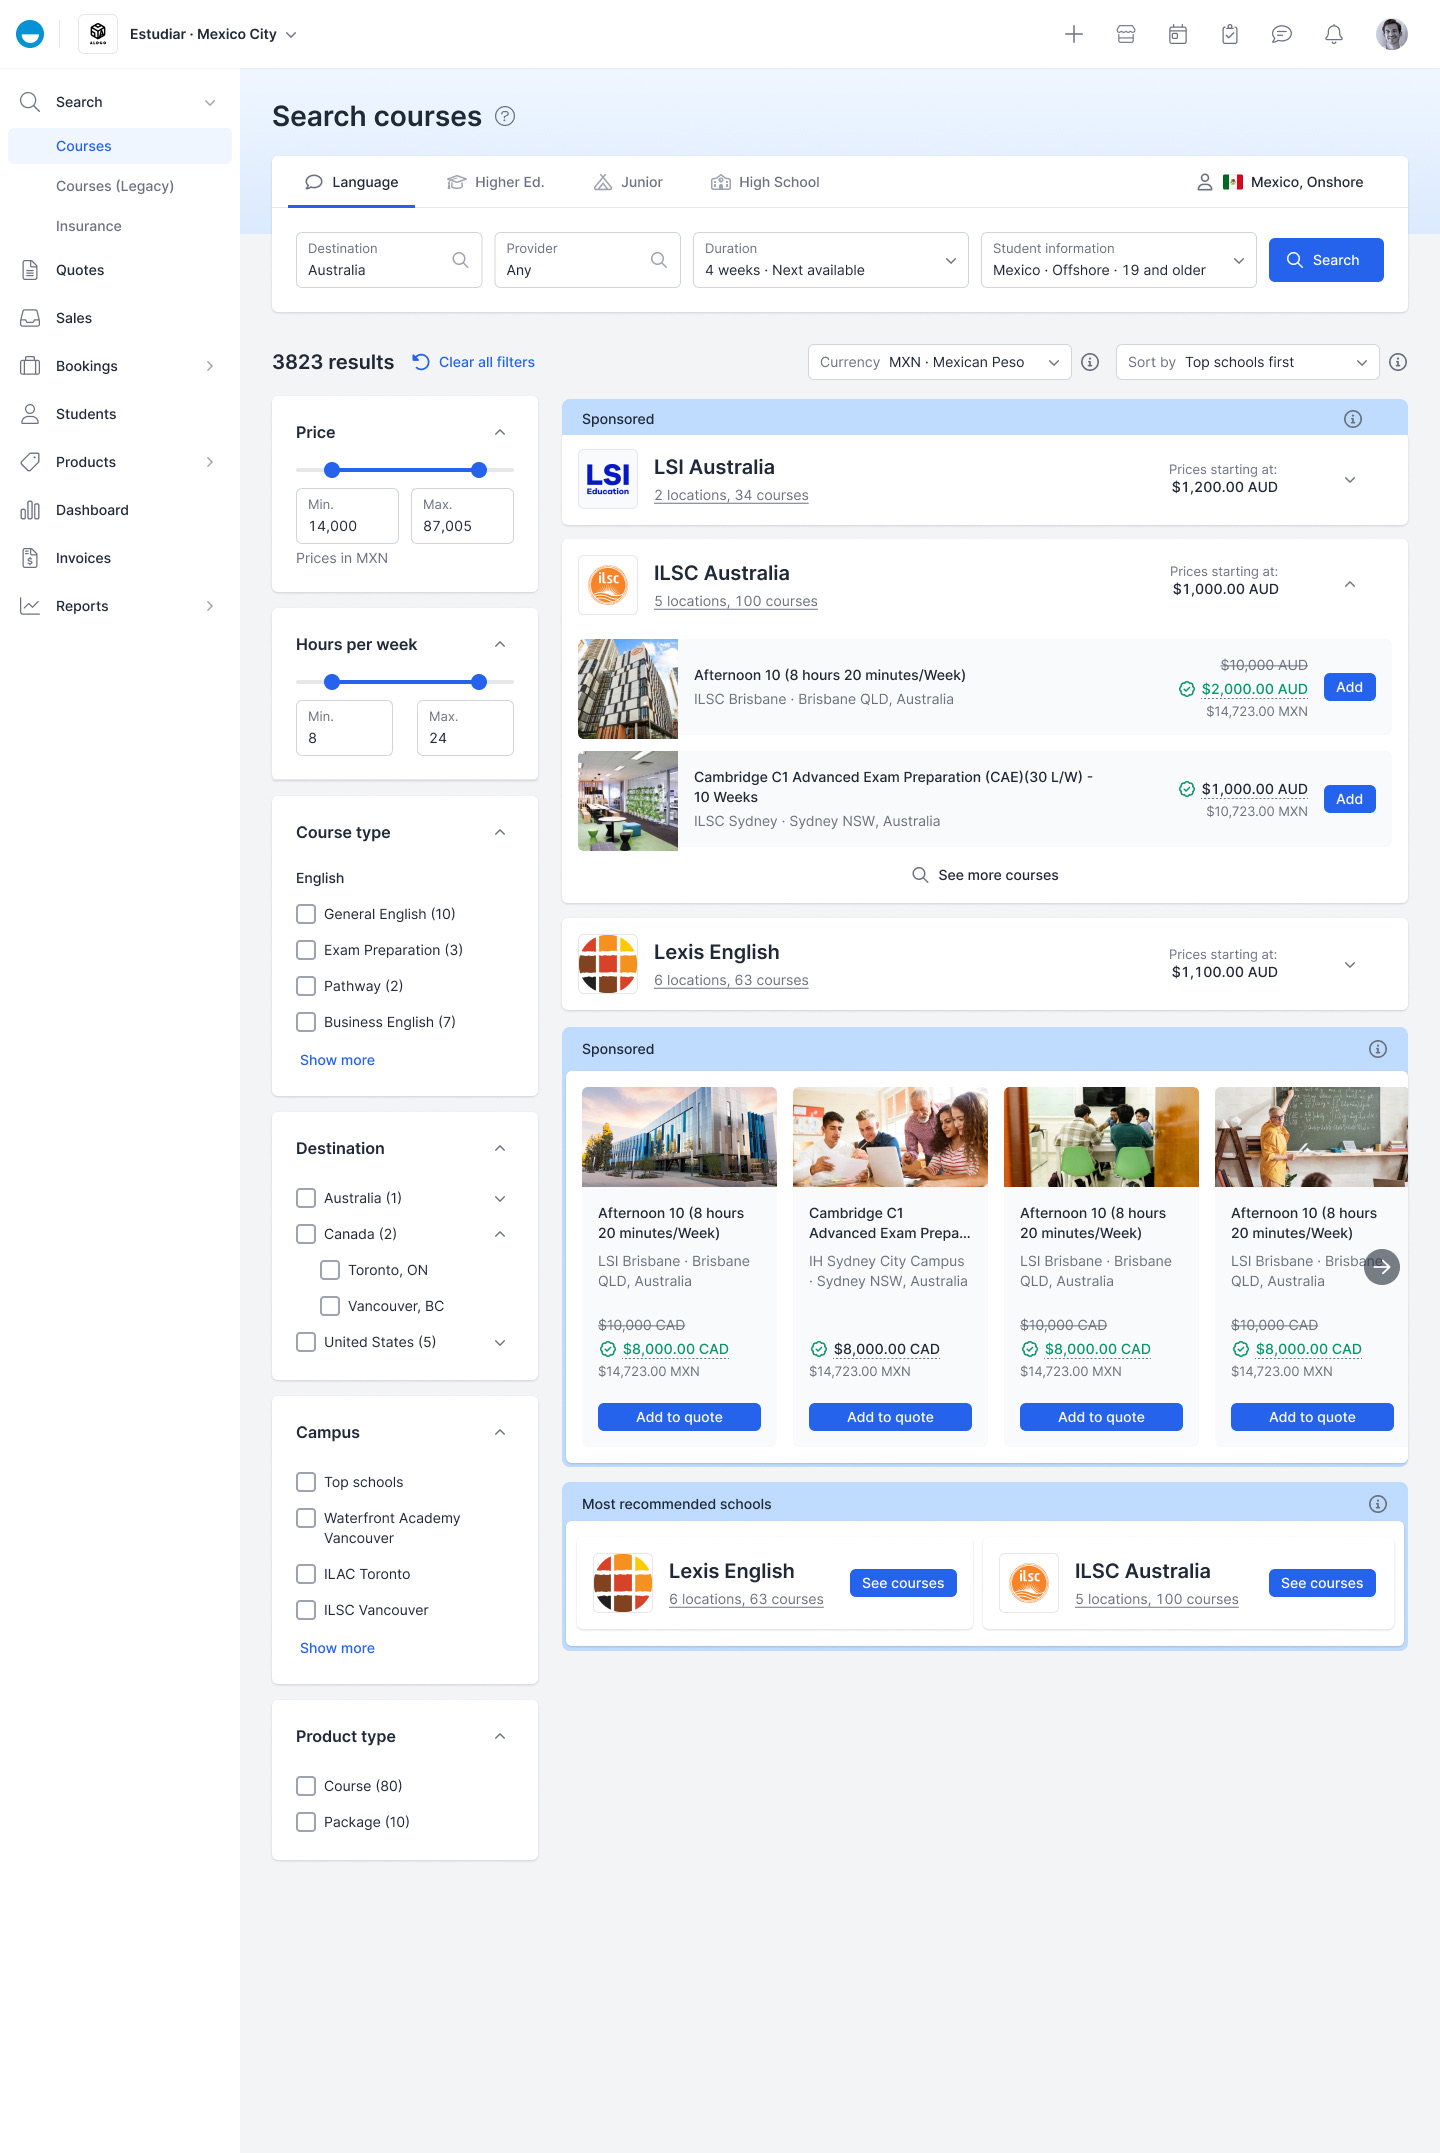This screenshot has height=2153, width=1440.
Task: Collapse the Price filter panel
Action: click(x=500, y=432)
